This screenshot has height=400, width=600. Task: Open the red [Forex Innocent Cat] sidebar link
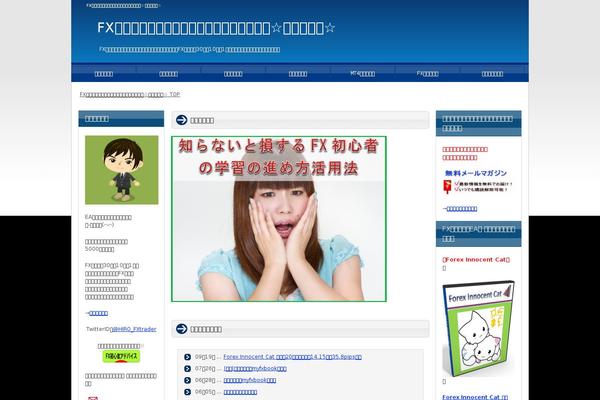[476, 260]
